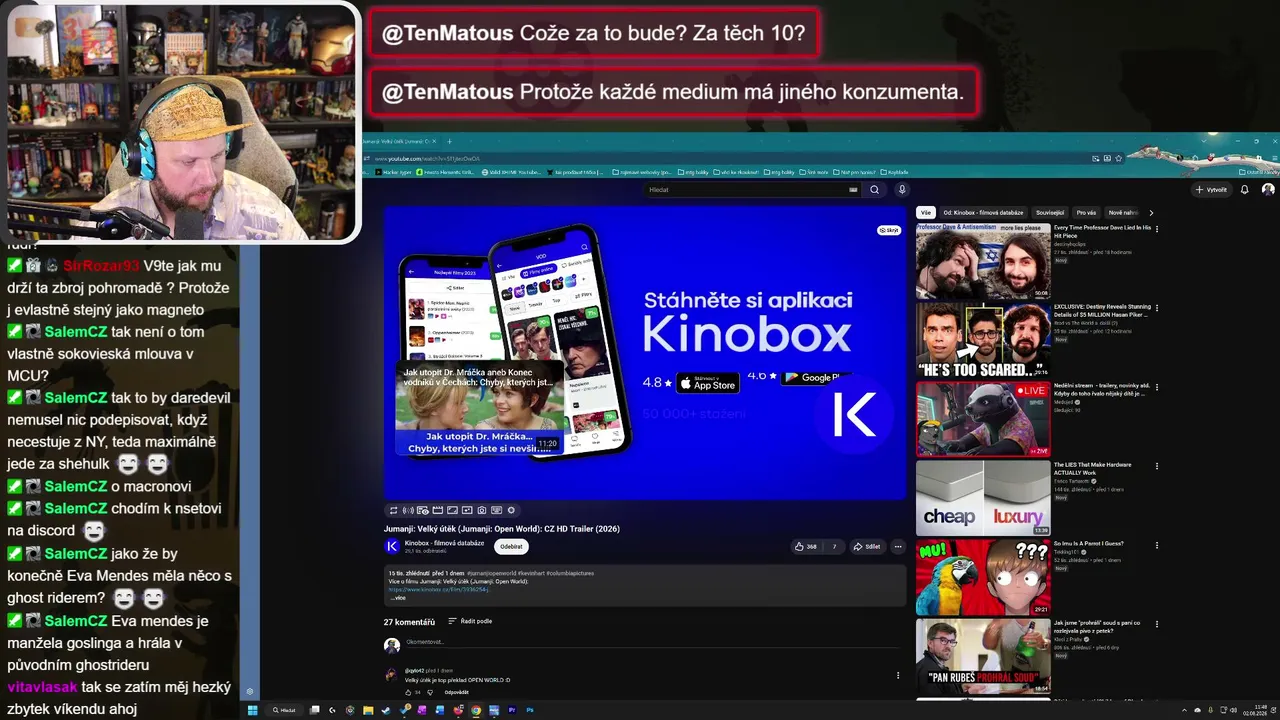Click the 'Skrýt' button on the video
The width and height of the screenshot is (1280, 720).
[x=889, y=230]
